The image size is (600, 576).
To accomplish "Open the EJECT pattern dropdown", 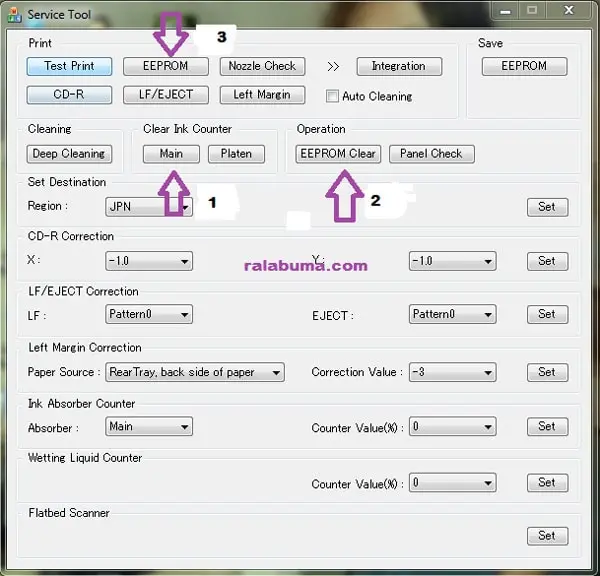I will (x=452, y=314).
